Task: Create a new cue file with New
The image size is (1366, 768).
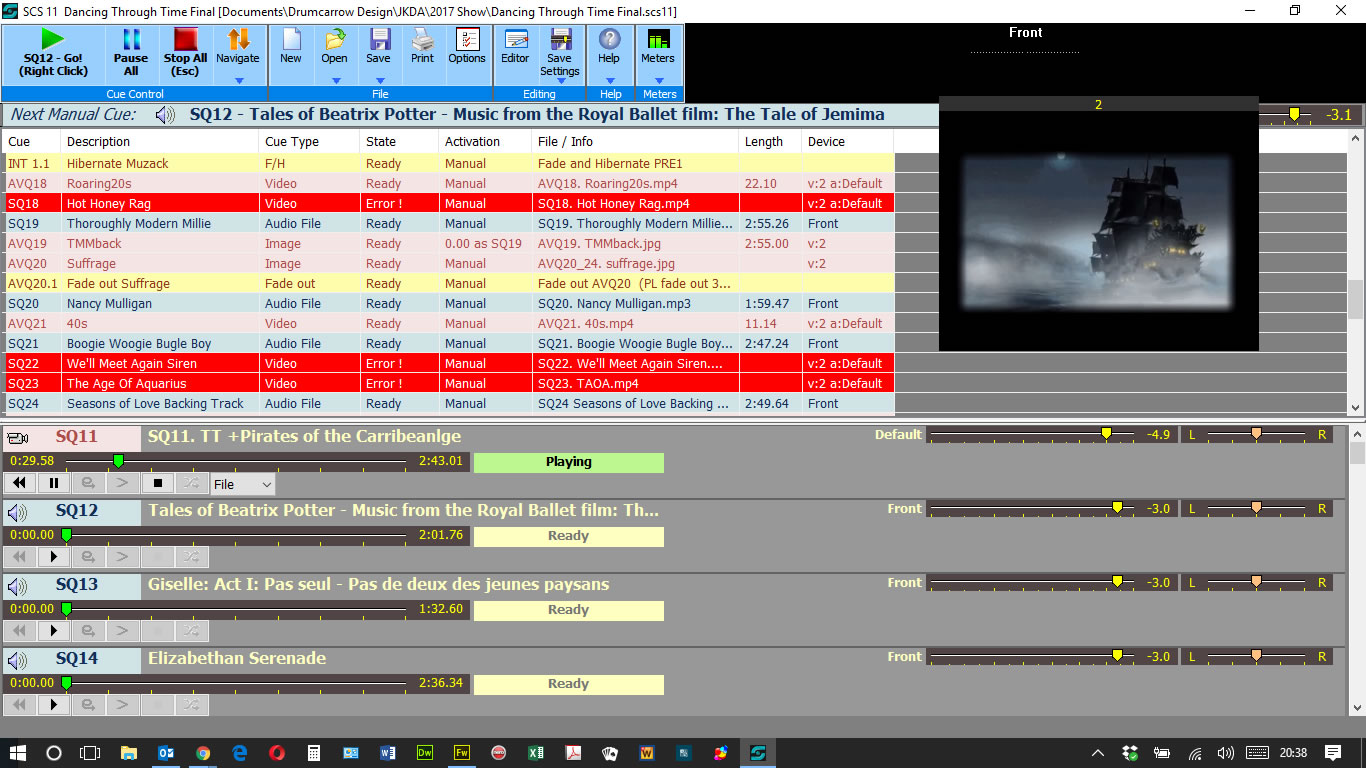Action: [290, 47]
